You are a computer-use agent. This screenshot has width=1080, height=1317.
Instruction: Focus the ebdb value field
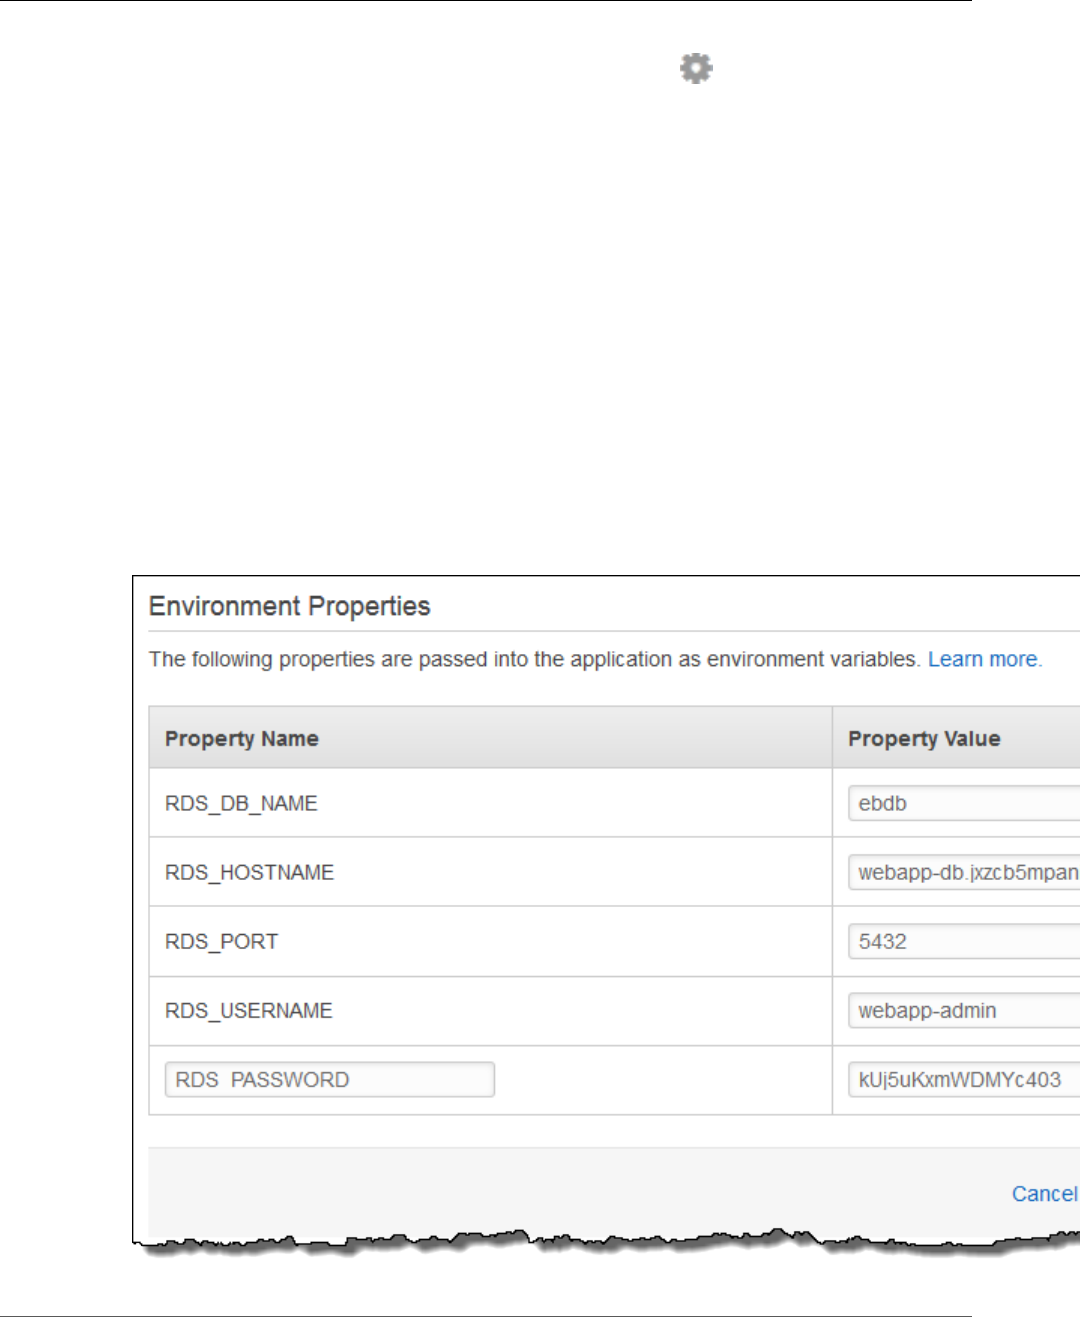click(964, 803)
